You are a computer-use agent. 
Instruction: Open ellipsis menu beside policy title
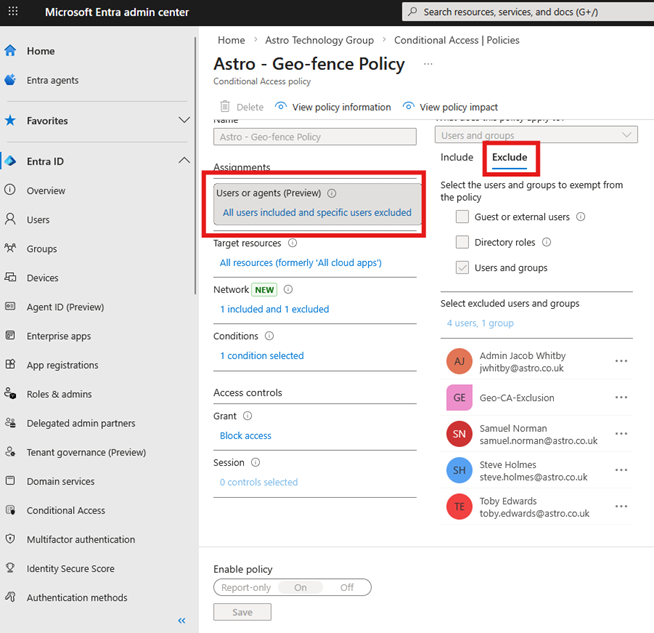(428, 64)
